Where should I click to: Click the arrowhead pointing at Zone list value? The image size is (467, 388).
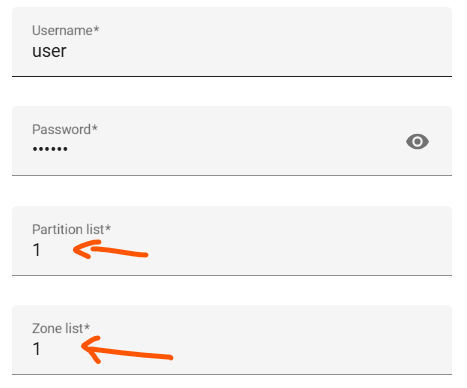point(91,348)
